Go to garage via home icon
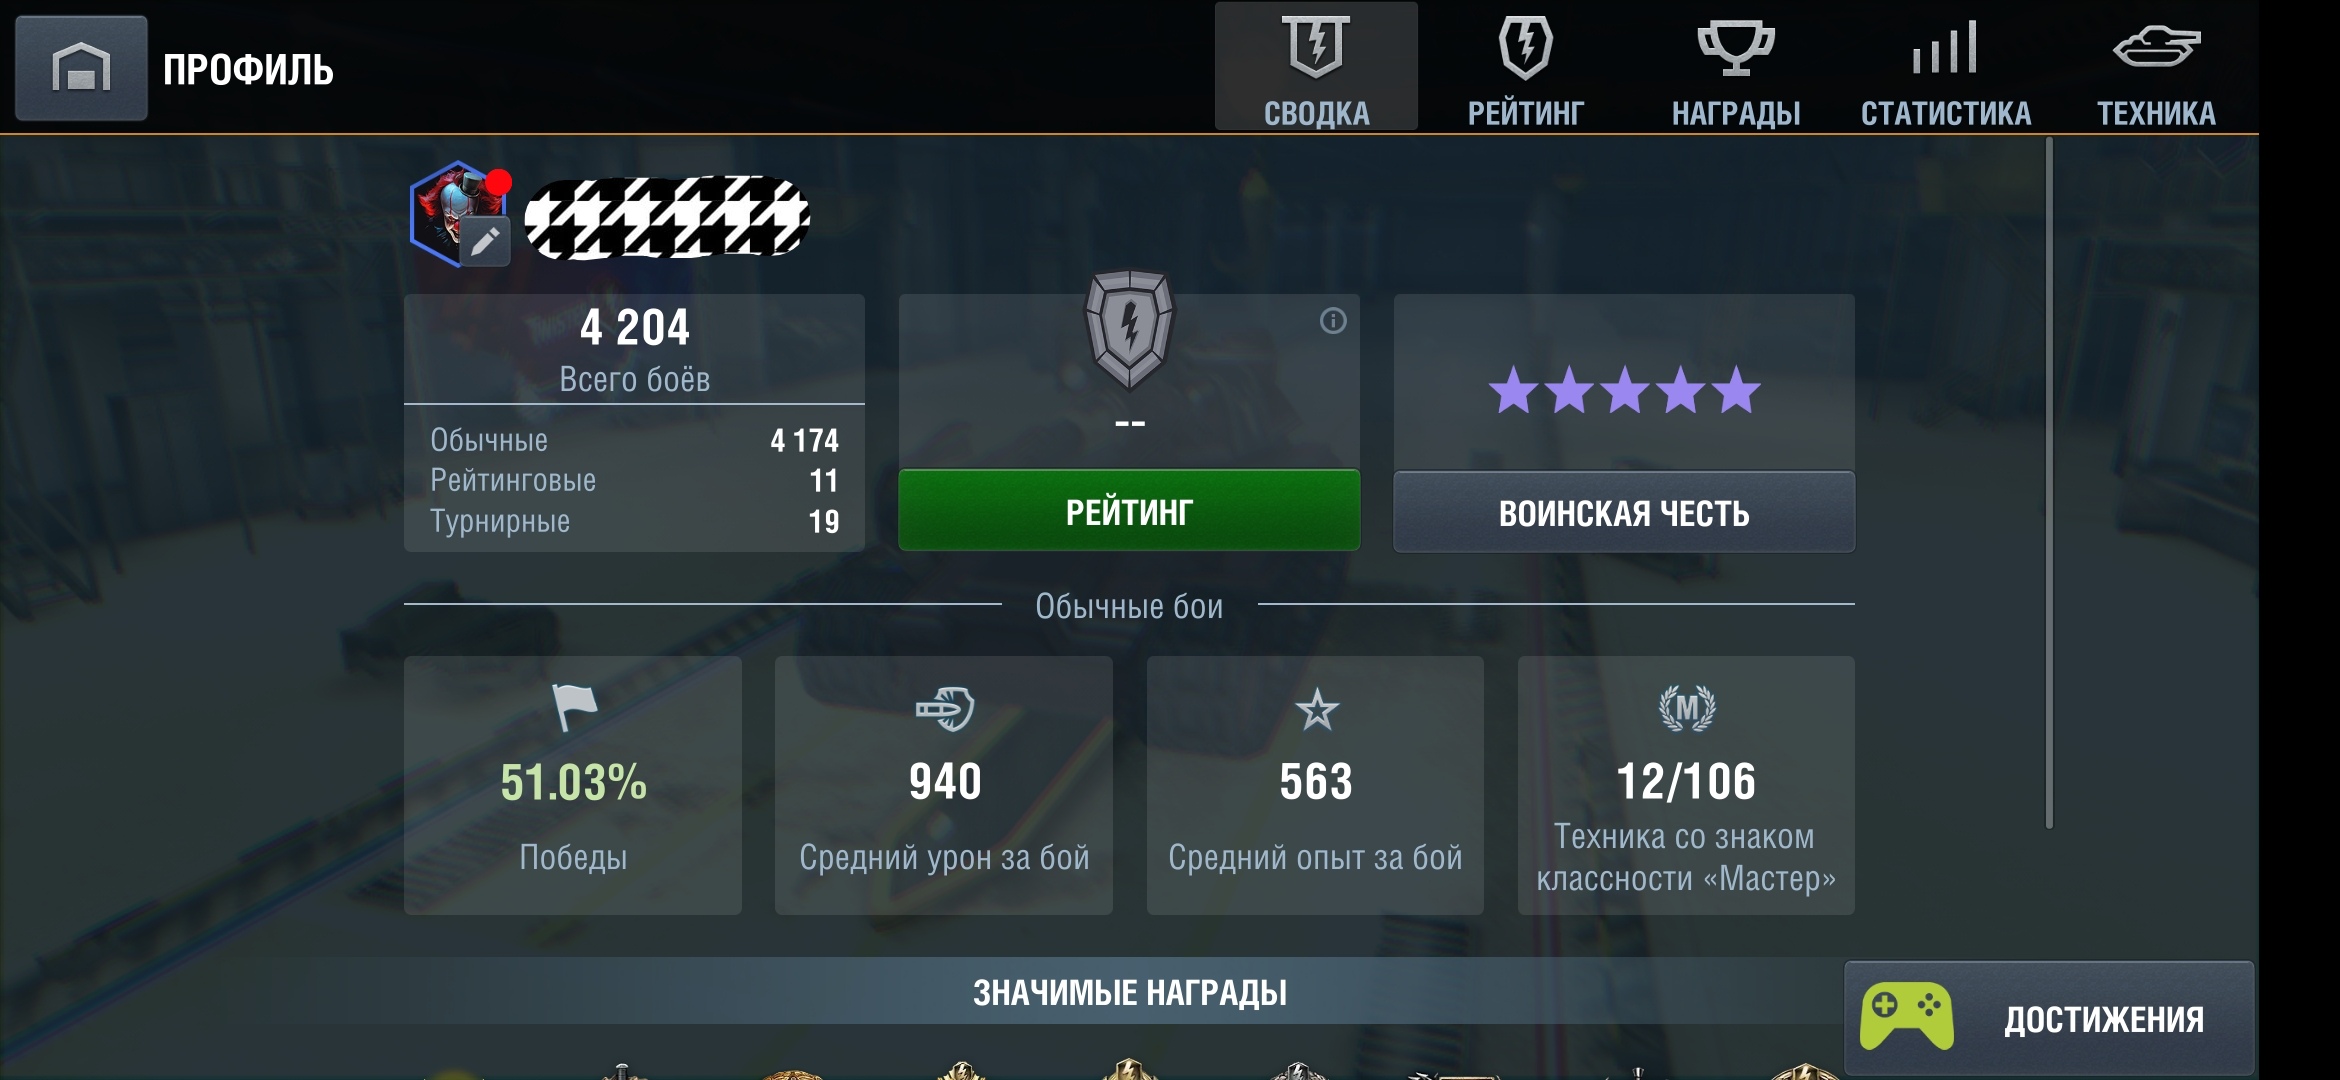 coord(81,68)
